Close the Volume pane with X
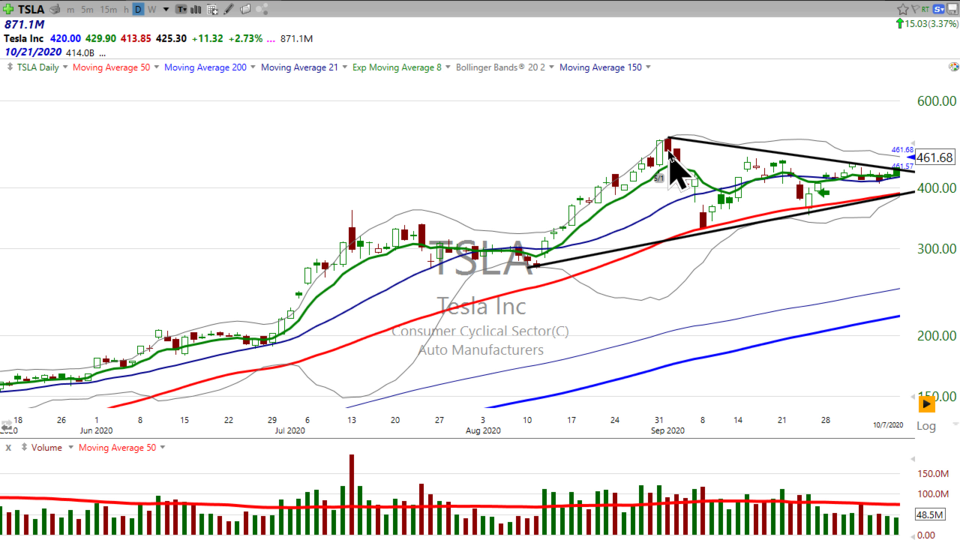 pos(9,448)
